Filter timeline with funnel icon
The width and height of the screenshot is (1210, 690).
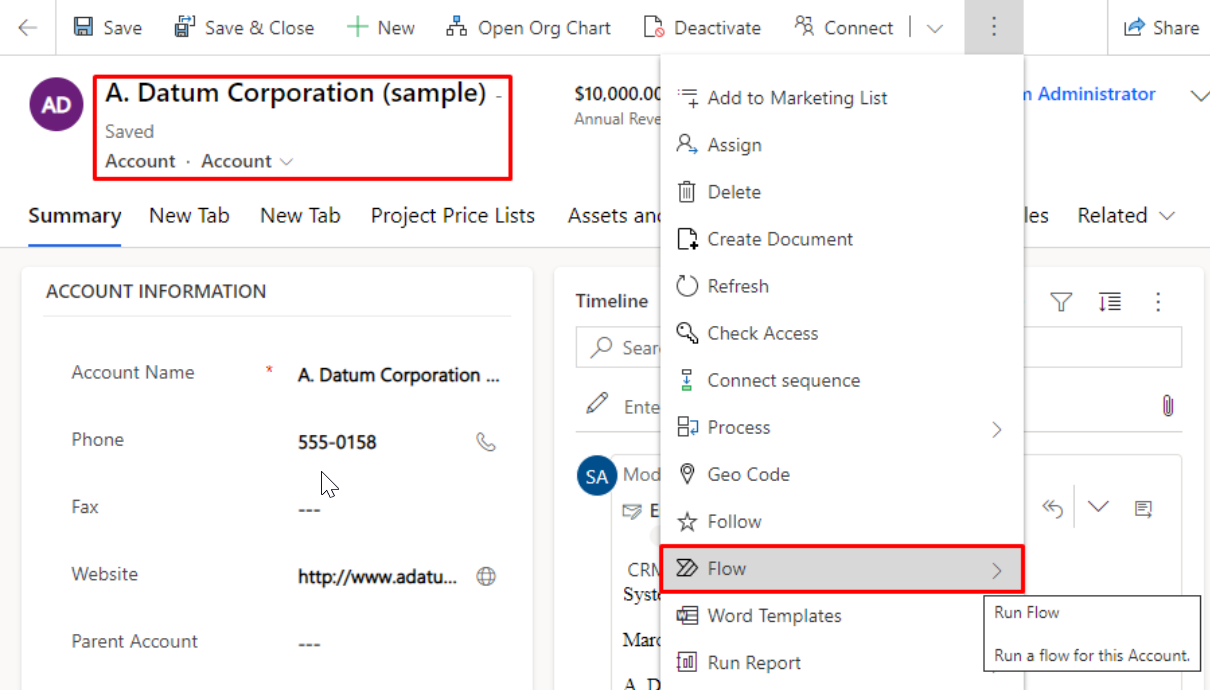tap(1061, 302)
